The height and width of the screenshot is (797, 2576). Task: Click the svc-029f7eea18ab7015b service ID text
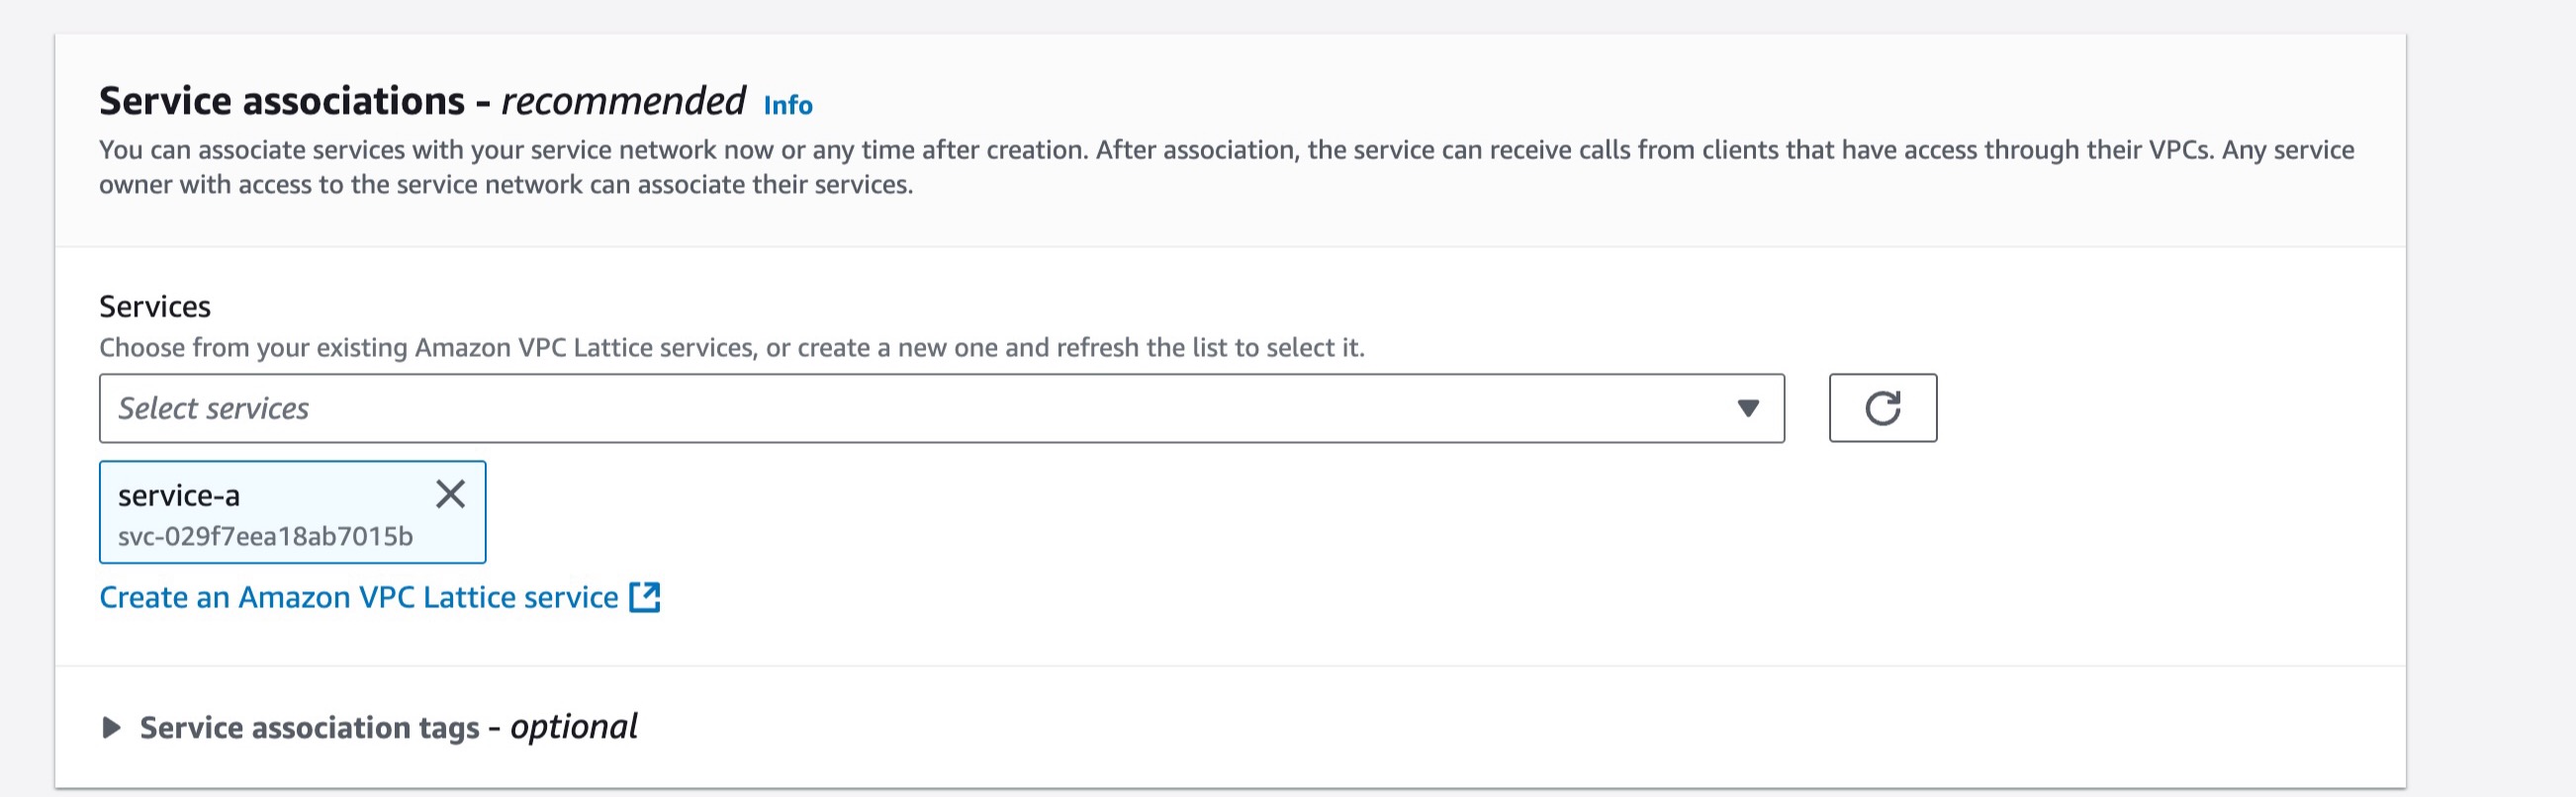click(x=265, y=537)
